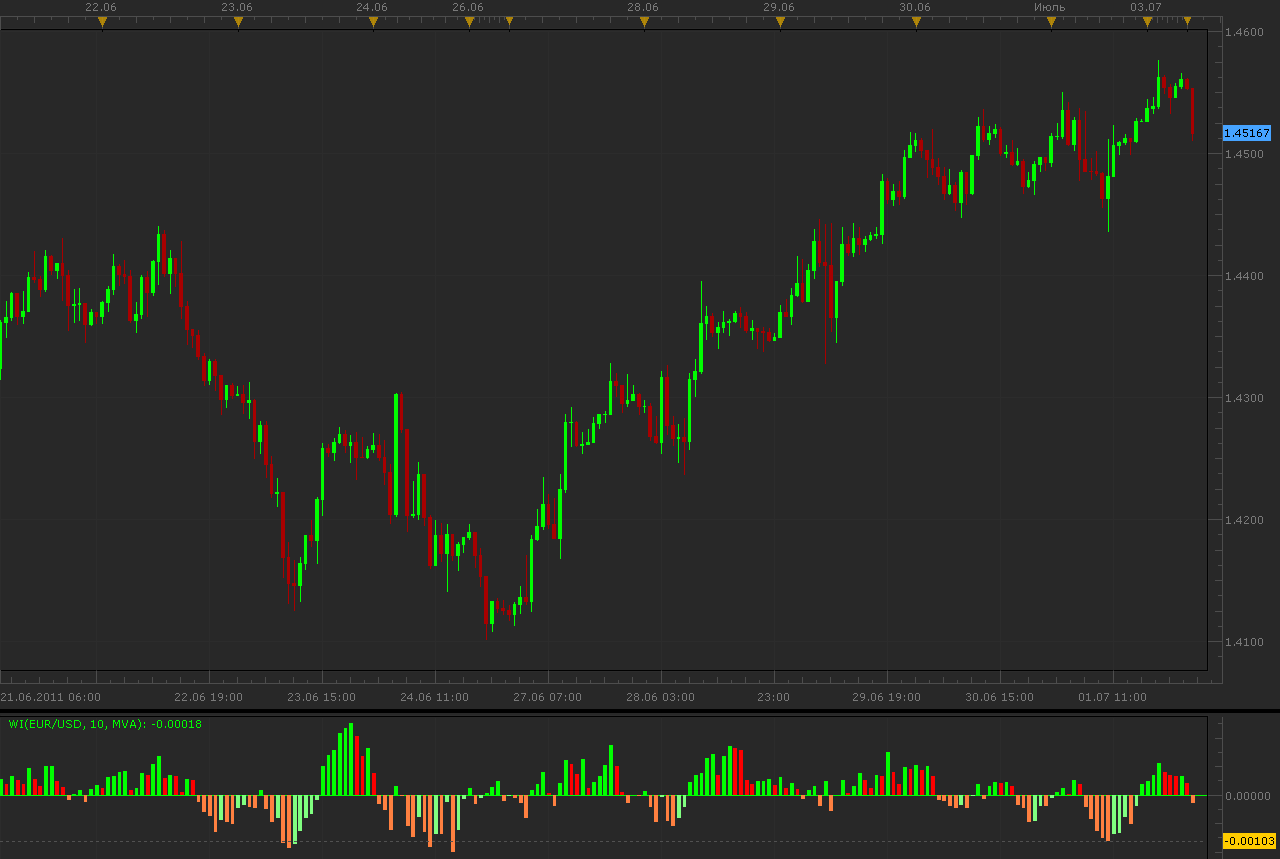The height and width of the screenshot is (859, 1280).
Task: Click the triangle marker under 24.06
Action: coord(373,22)
